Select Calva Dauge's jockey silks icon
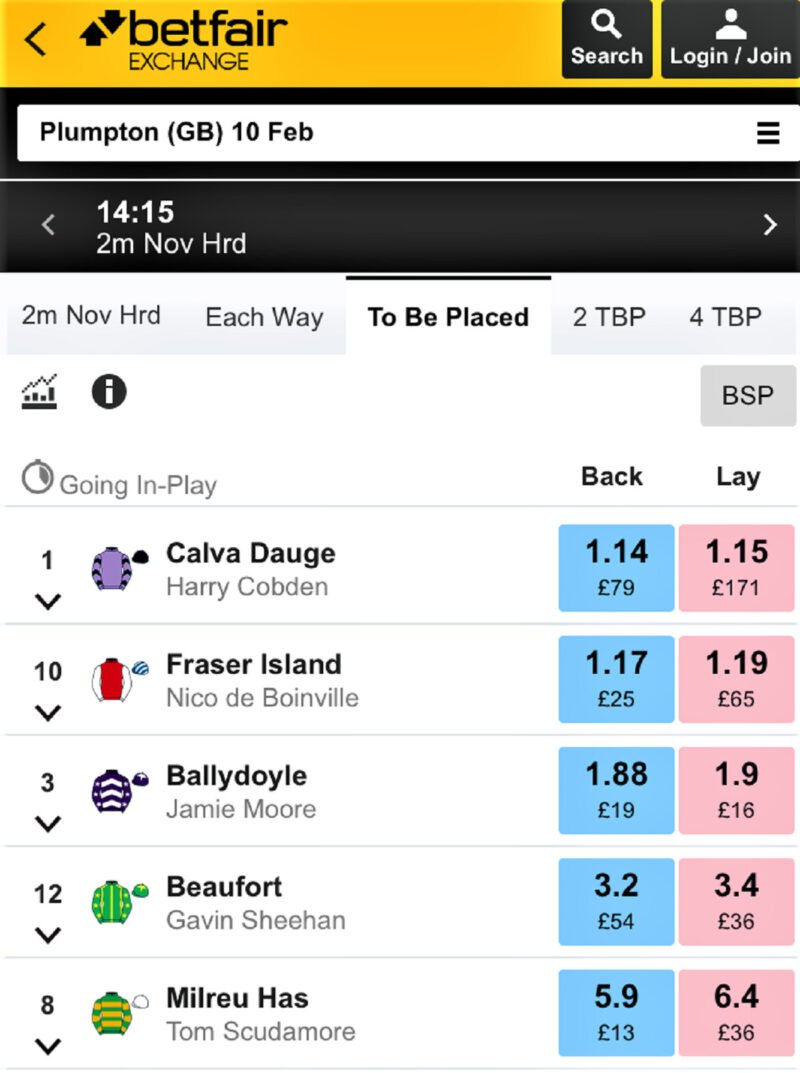Viewport: 800px width, 1073px height. pos(113,568)
